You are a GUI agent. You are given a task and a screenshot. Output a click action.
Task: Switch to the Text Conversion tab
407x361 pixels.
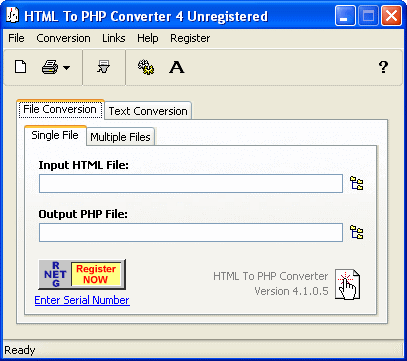[x=148, y=111]
